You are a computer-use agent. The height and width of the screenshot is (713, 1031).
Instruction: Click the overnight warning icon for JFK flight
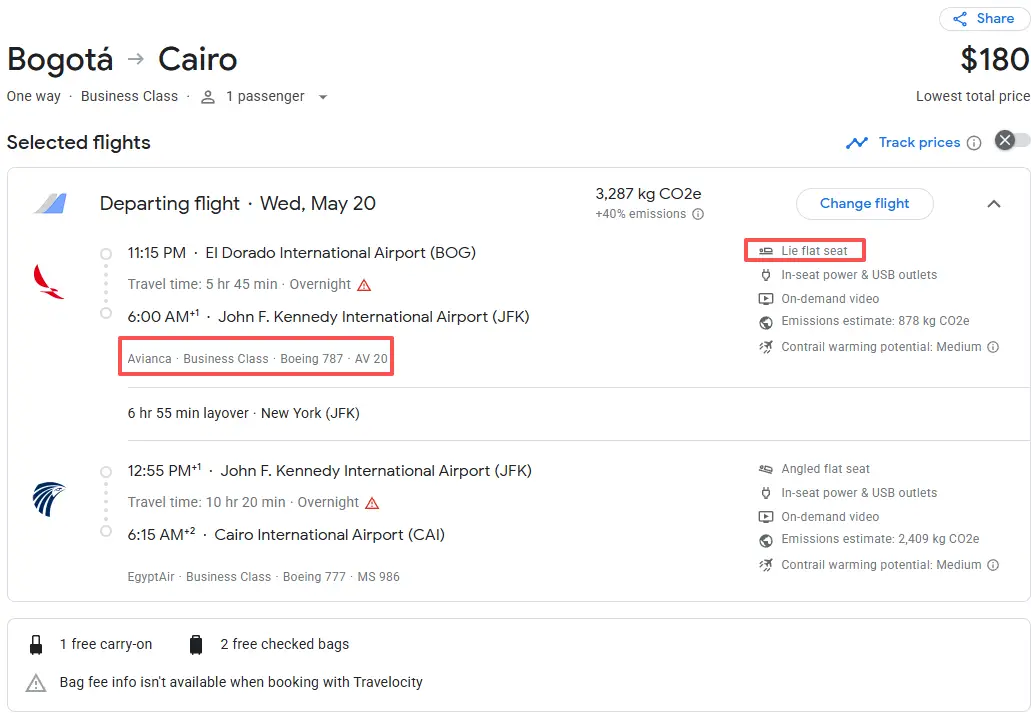(x=372, y=503)
